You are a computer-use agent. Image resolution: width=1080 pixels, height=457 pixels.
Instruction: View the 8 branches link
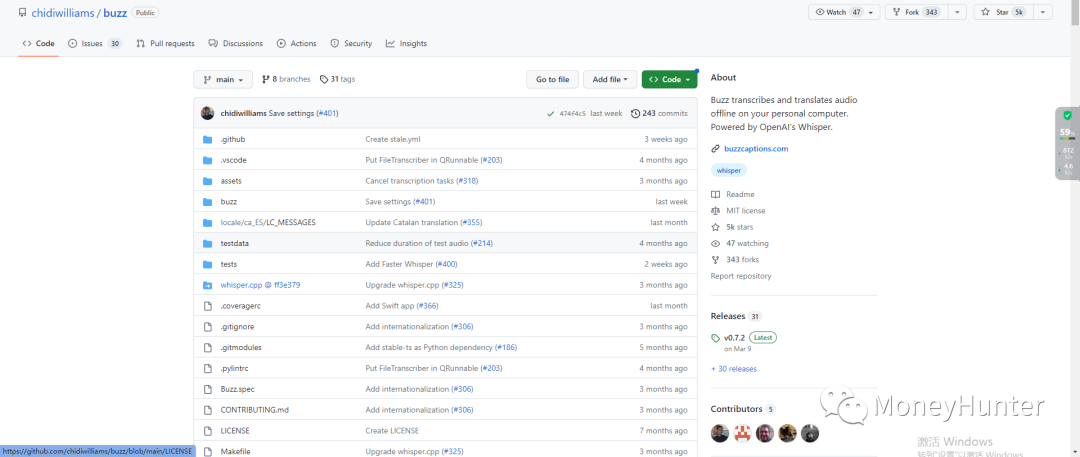pyautogui.click(x=287, y=79)
